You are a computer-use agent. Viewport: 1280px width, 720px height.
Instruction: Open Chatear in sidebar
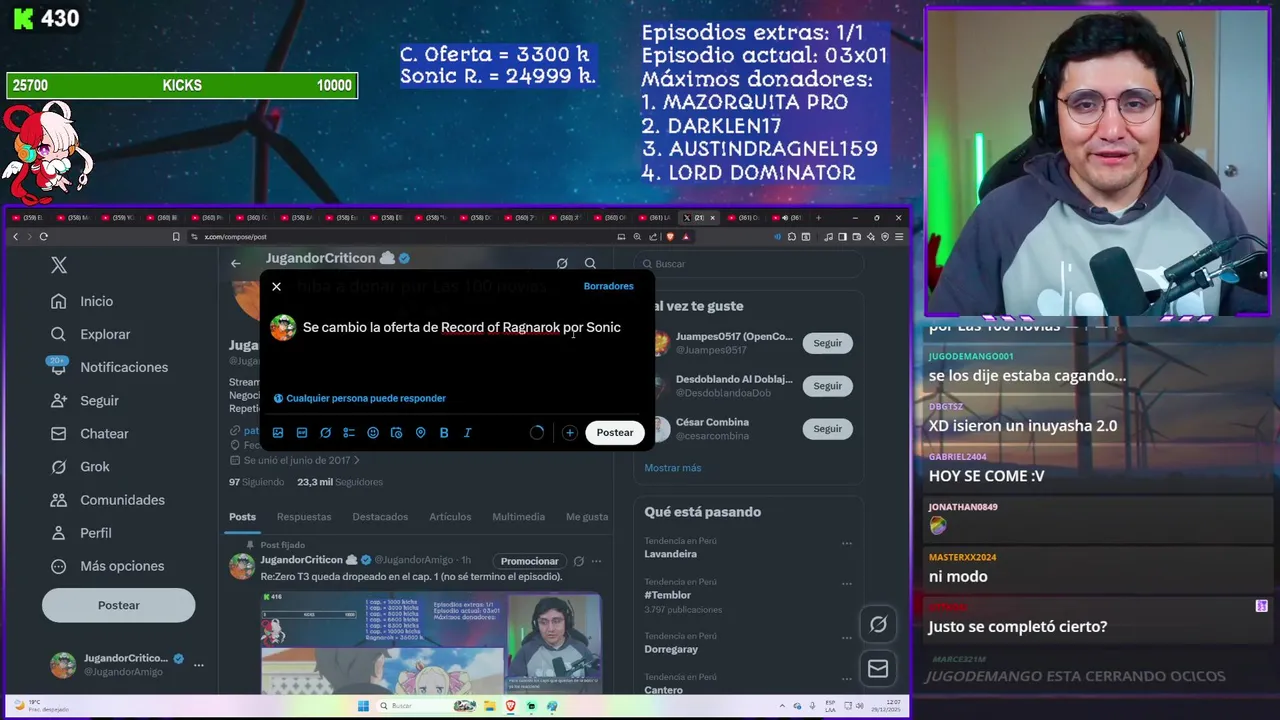coord(92,433)
